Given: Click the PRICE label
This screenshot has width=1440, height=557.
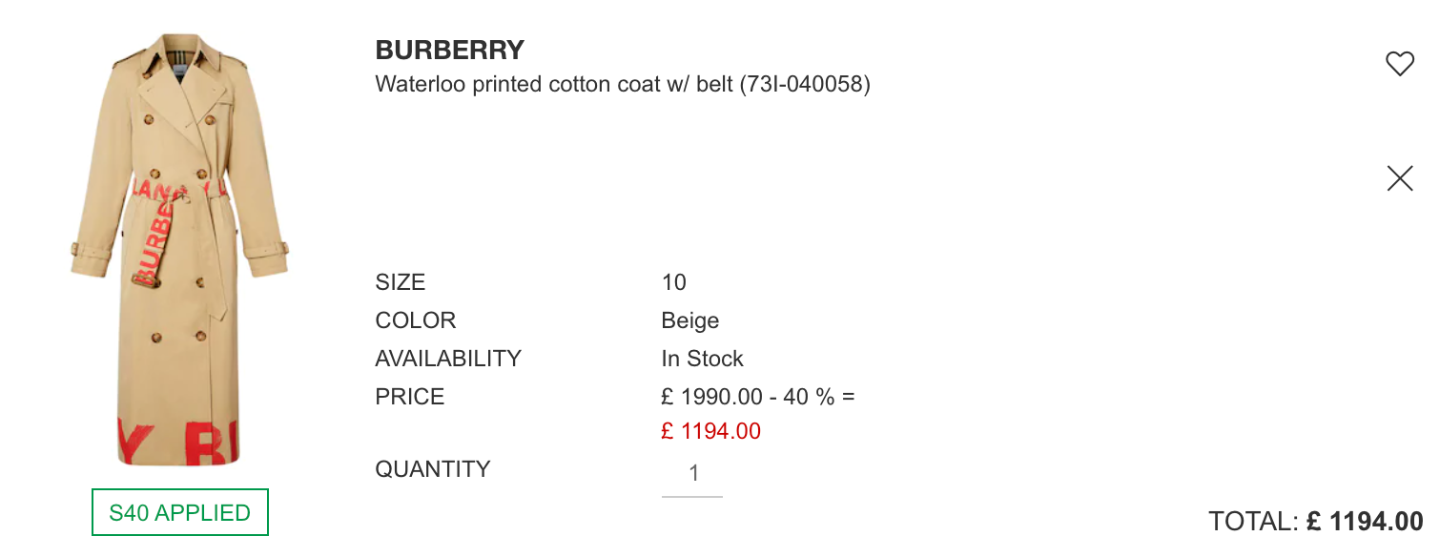Looking at the screenshot, I should click(x=409, y=397).
